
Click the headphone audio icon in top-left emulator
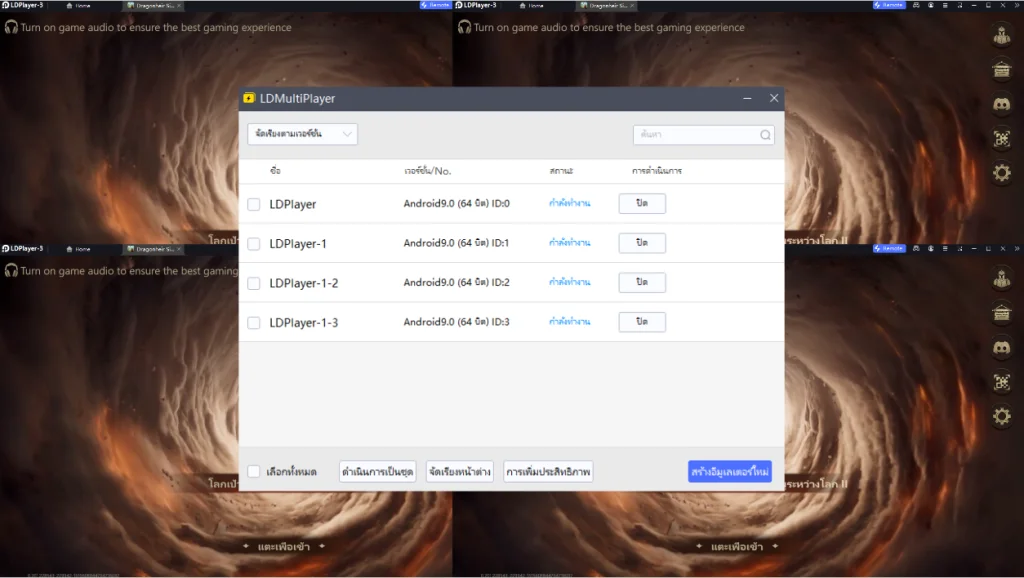(x=11, y=27)
